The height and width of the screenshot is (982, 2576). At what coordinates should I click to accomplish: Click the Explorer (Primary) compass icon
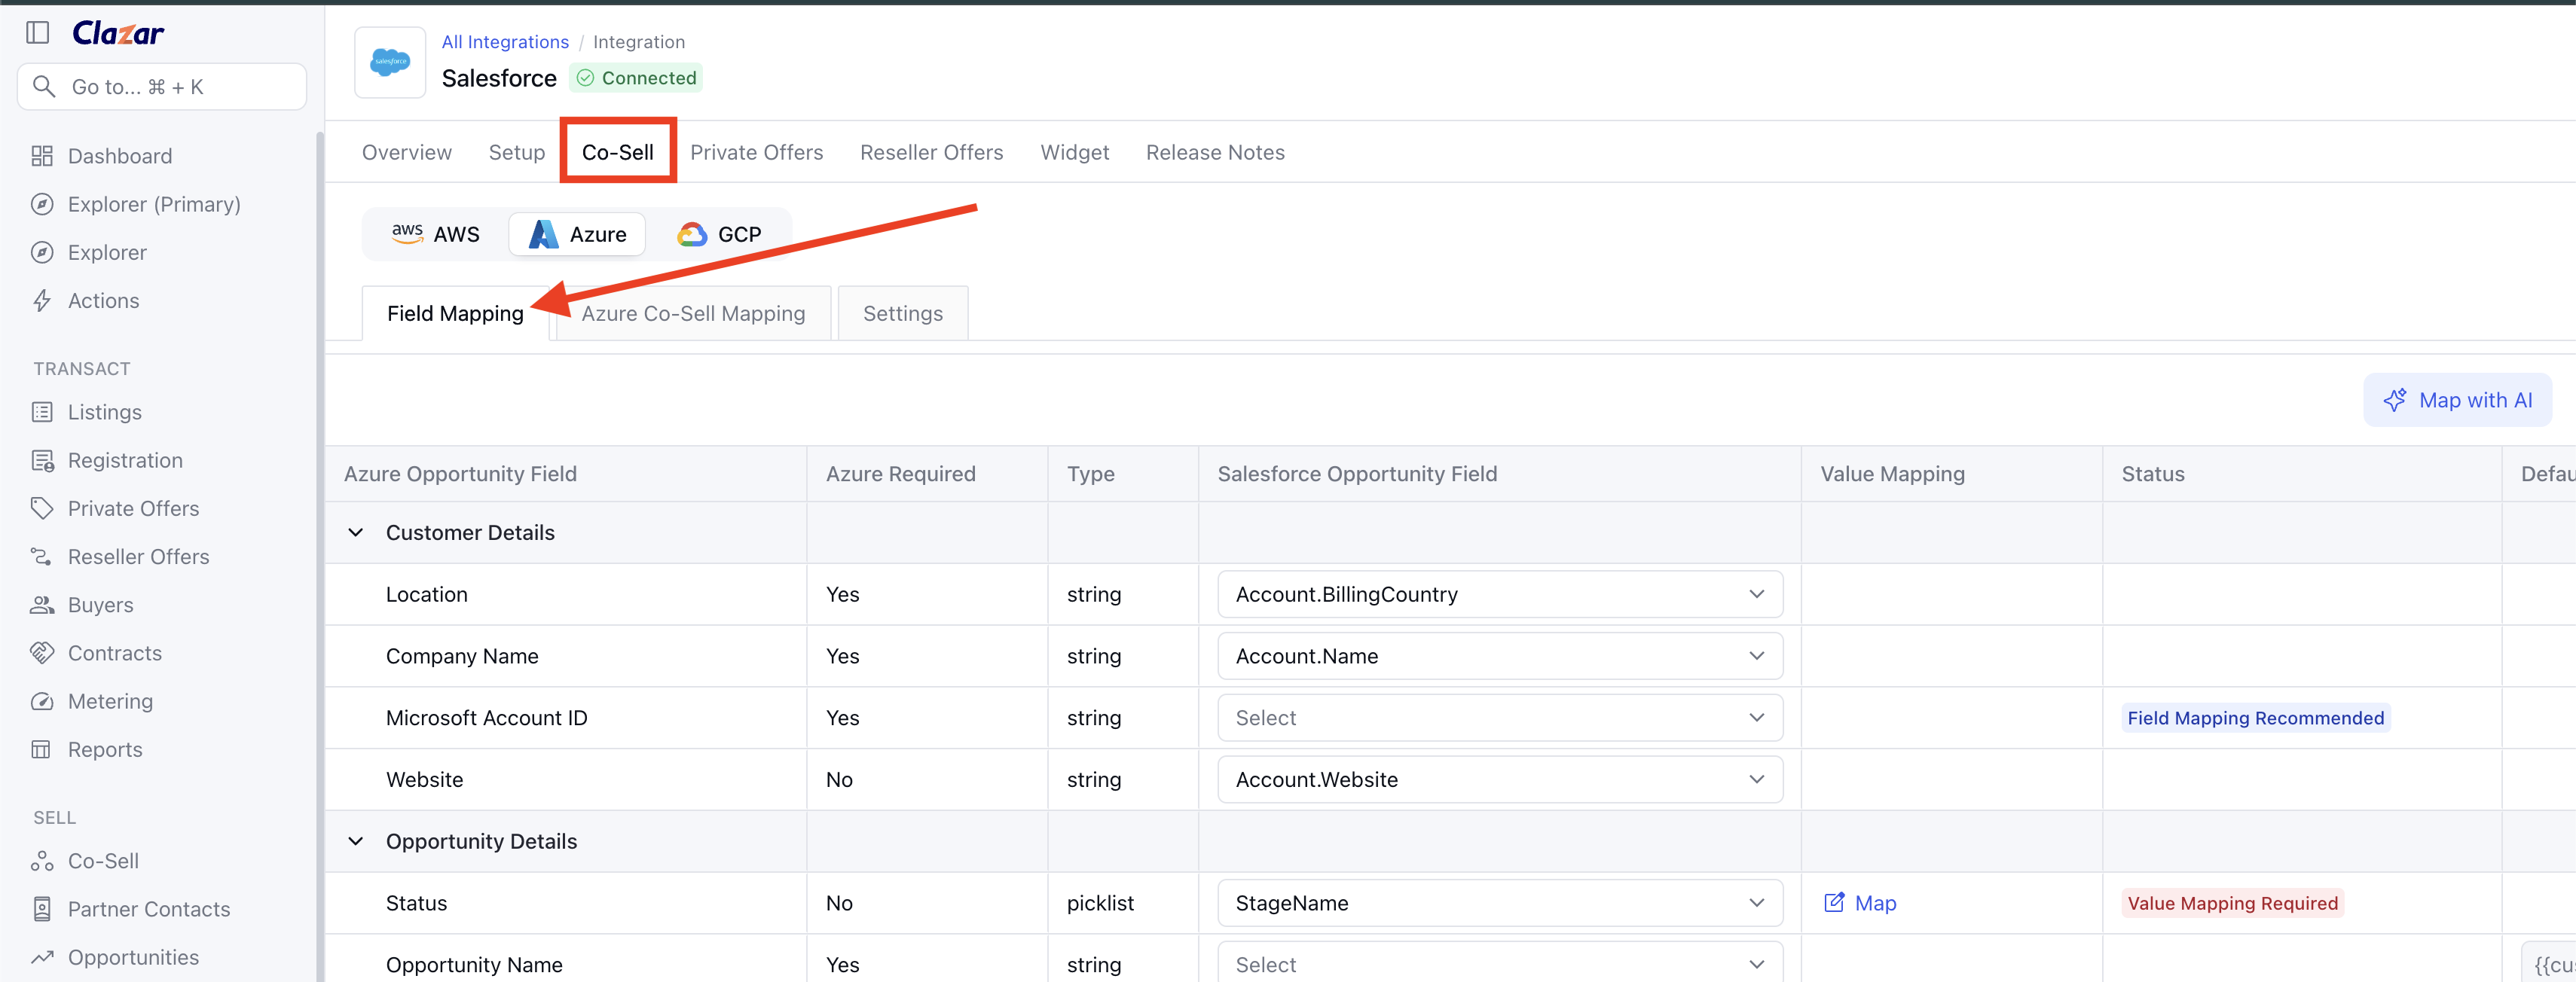click(42, 204)
